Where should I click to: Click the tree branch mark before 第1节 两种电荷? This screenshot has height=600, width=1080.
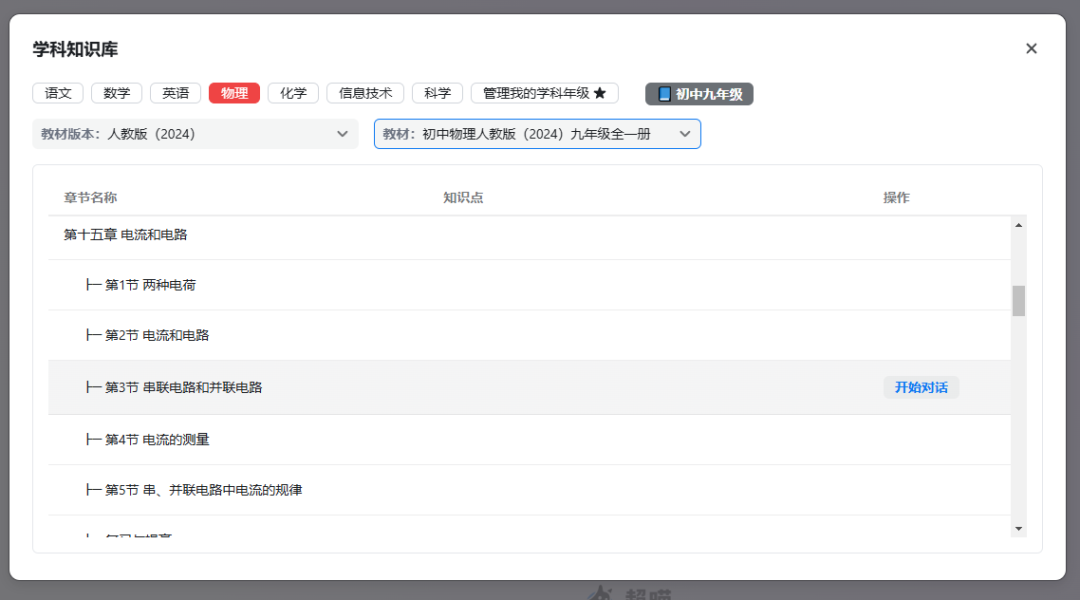92,284
